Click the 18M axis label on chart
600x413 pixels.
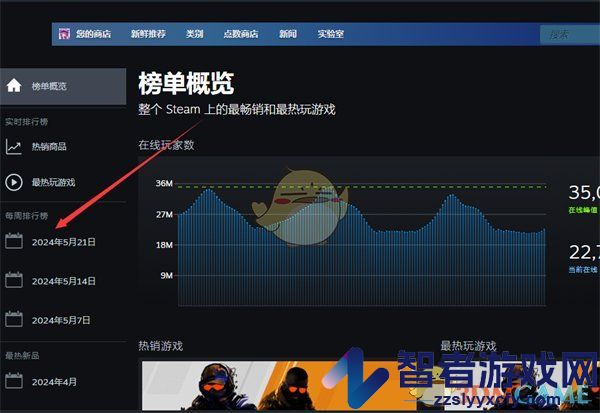point(164,245)
